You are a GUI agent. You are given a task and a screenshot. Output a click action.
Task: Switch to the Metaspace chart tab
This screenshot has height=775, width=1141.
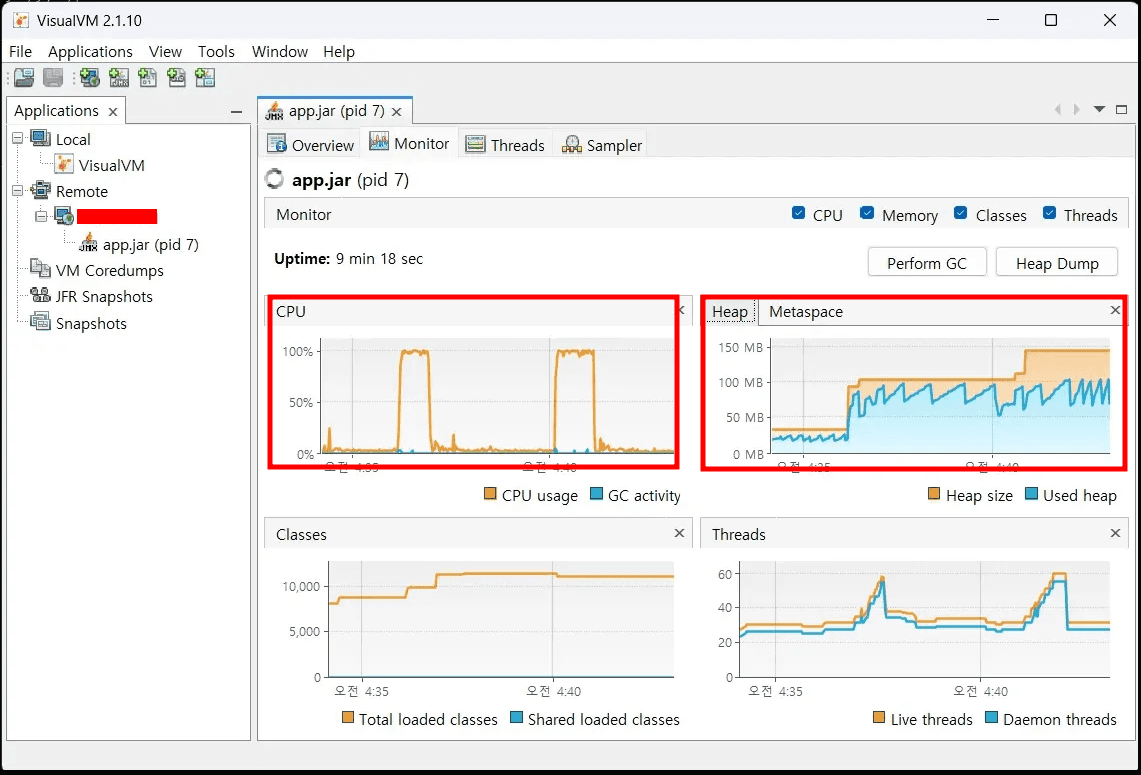coord(805,312)
